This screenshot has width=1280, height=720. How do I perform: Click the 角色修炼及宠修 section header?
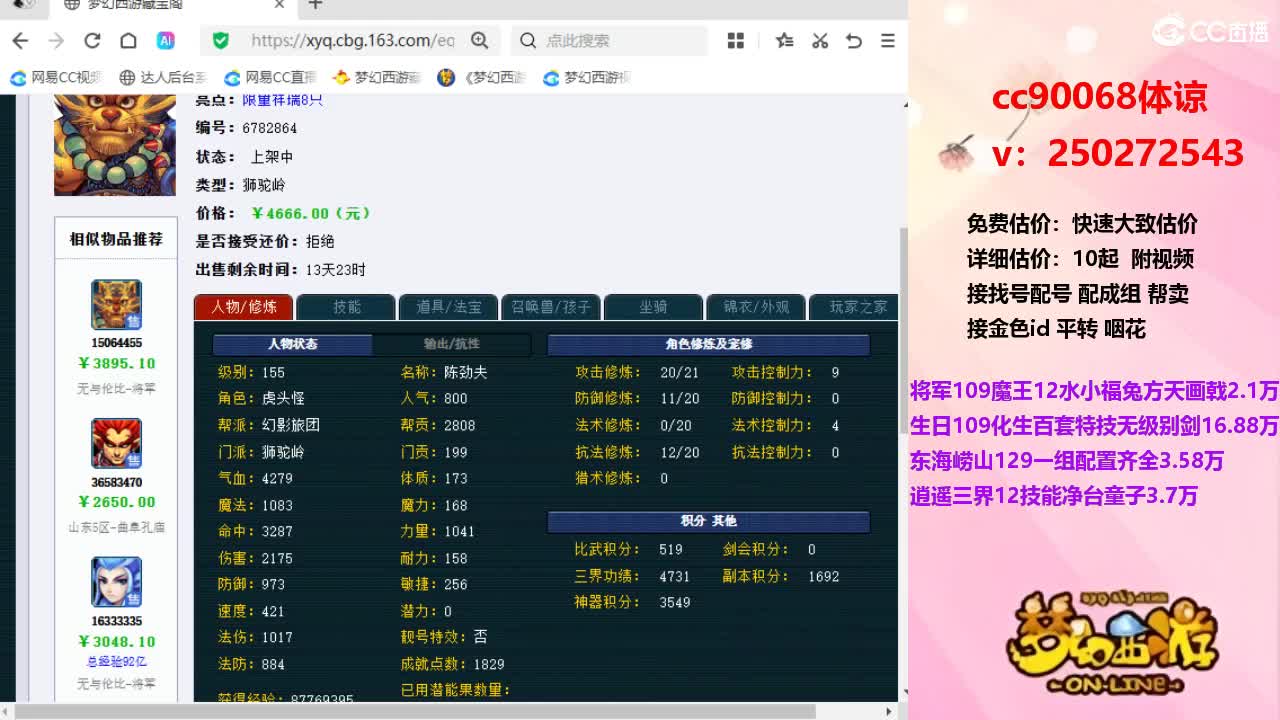[x=709, y=345]
